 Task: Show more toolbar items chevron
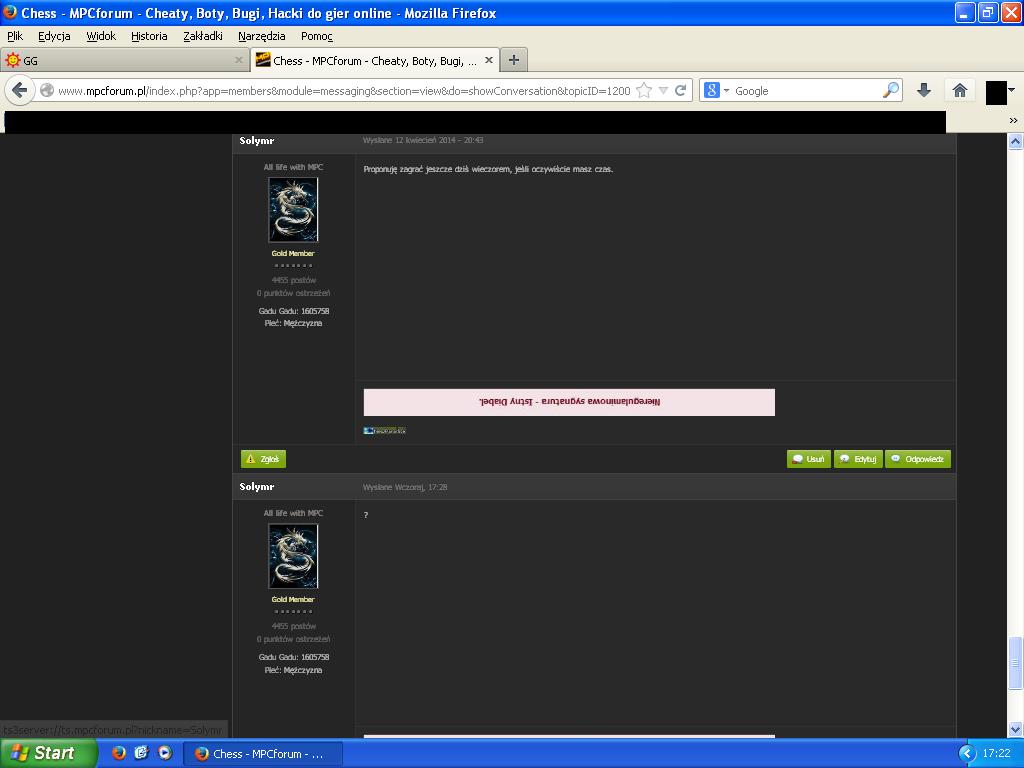(1013, 120)
